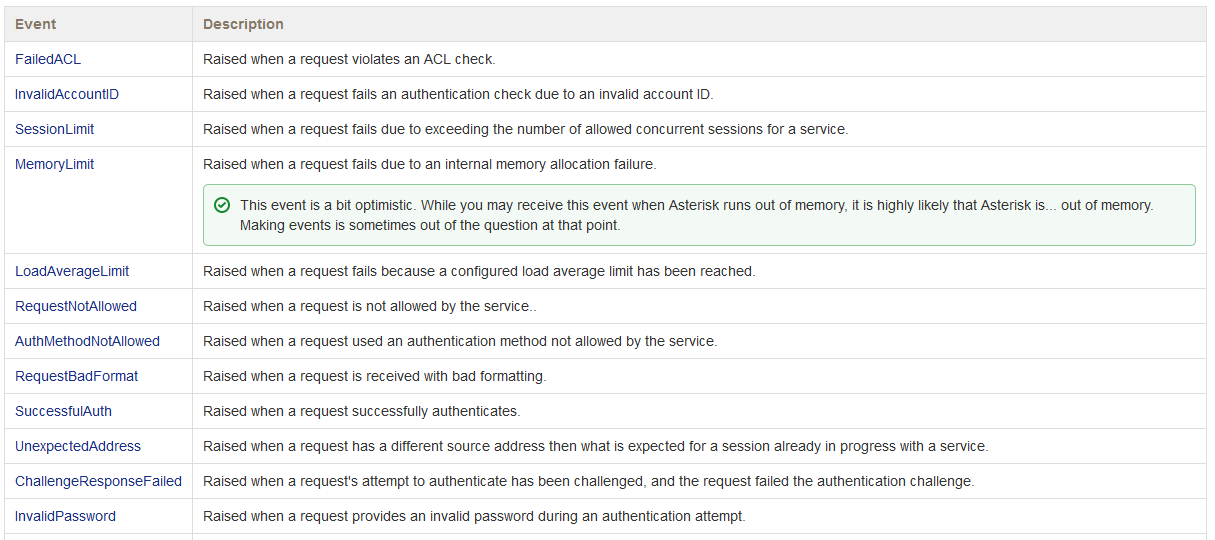Open the ChallengeResponseFailed event link
This screenshot has width=1215, height=540.
98,481
